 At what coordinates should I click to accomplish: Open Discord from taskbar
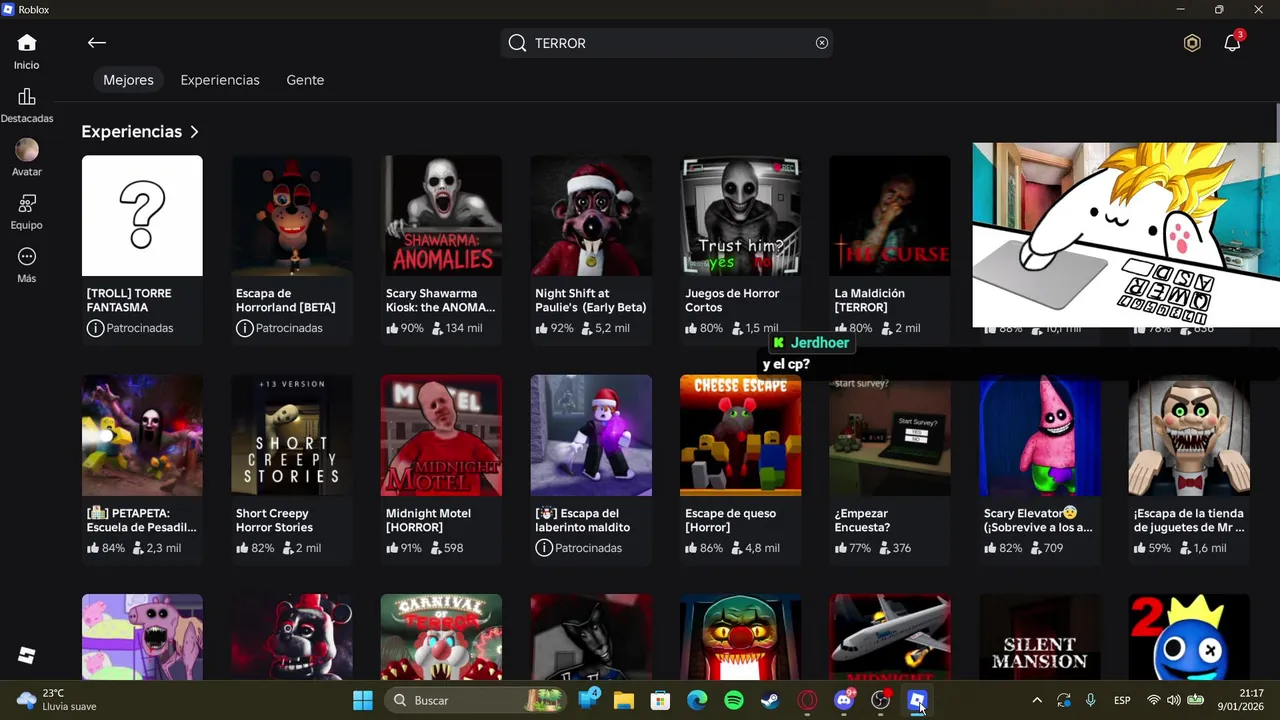coord(844,700)
